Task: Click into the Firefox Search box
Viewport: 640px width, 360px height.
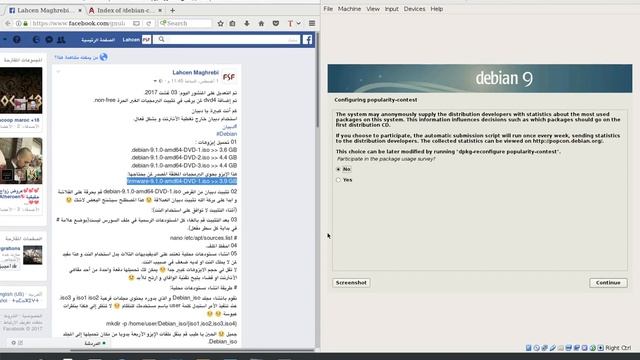Action: pyautogui.click(x=185, y=23)
